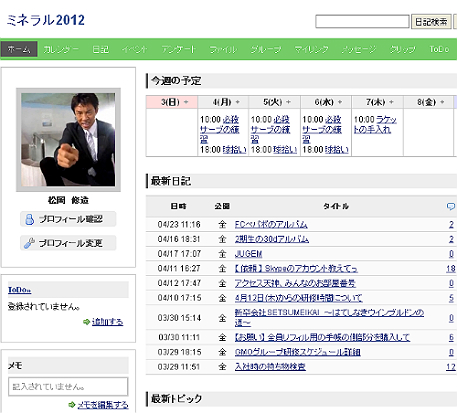Add an event on 6(水) via plus icon

click(340, 102)
